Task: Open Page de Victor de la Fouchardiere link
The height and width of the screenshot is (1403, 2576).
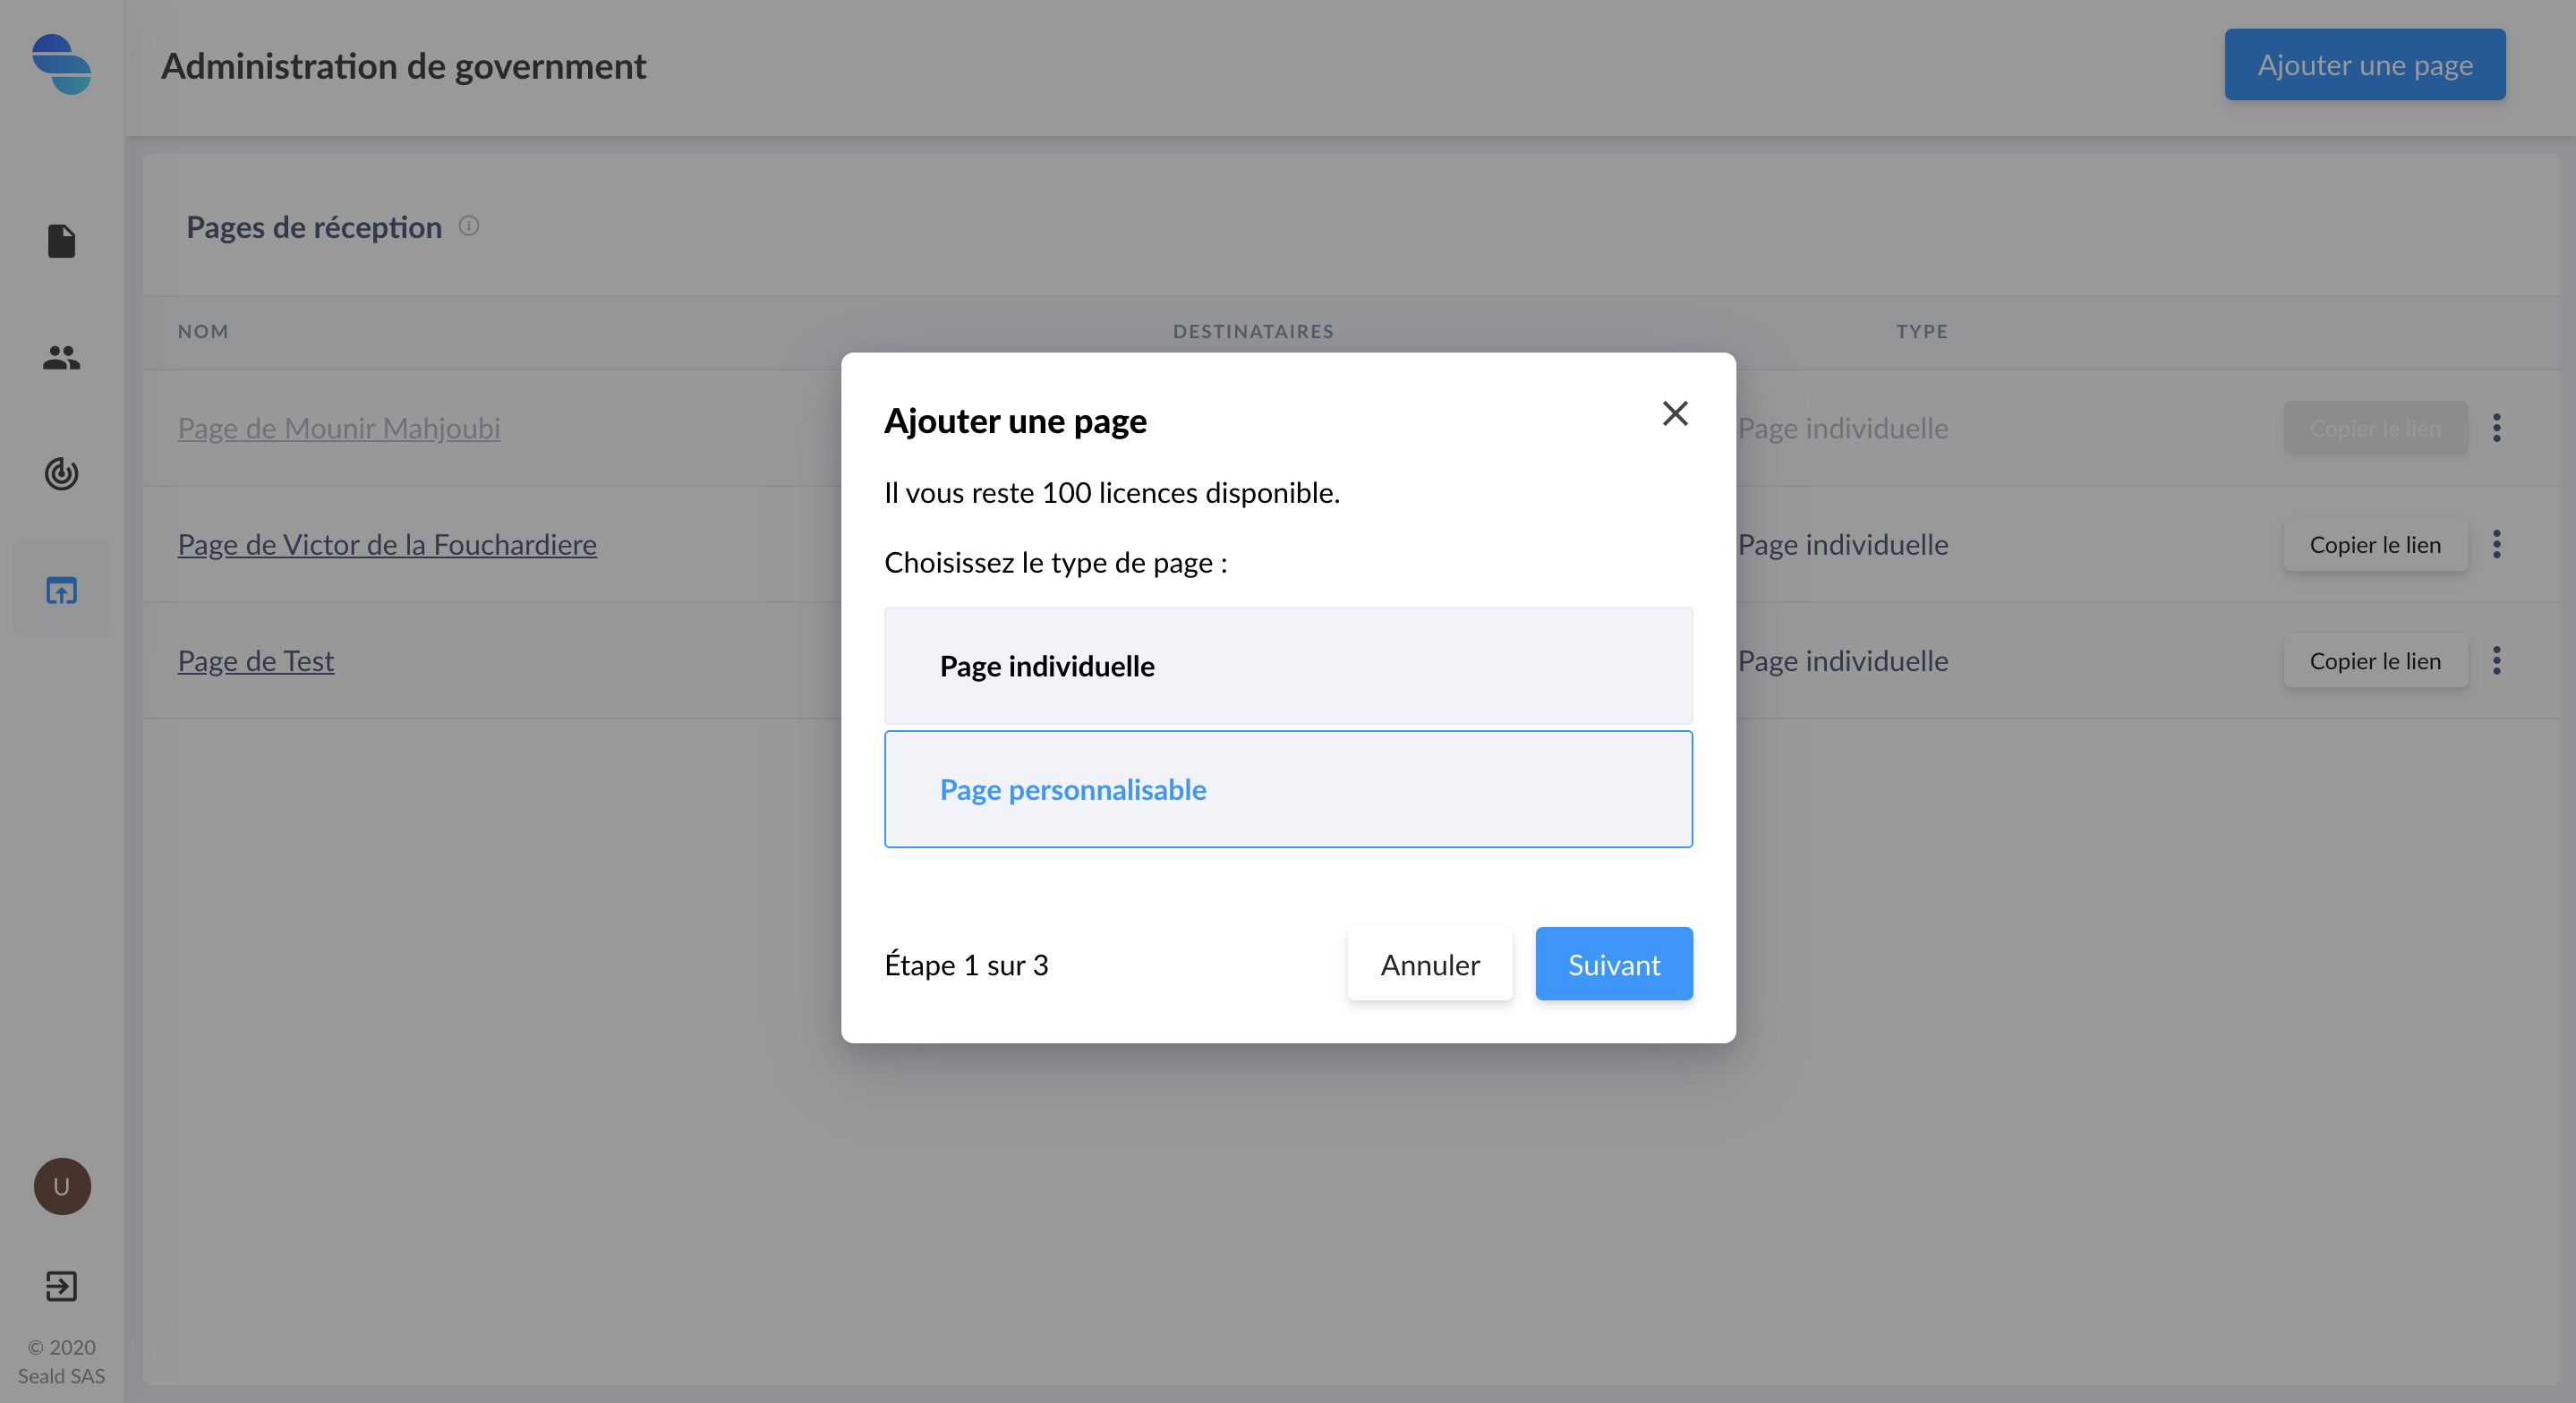Action: pos(387,544)
